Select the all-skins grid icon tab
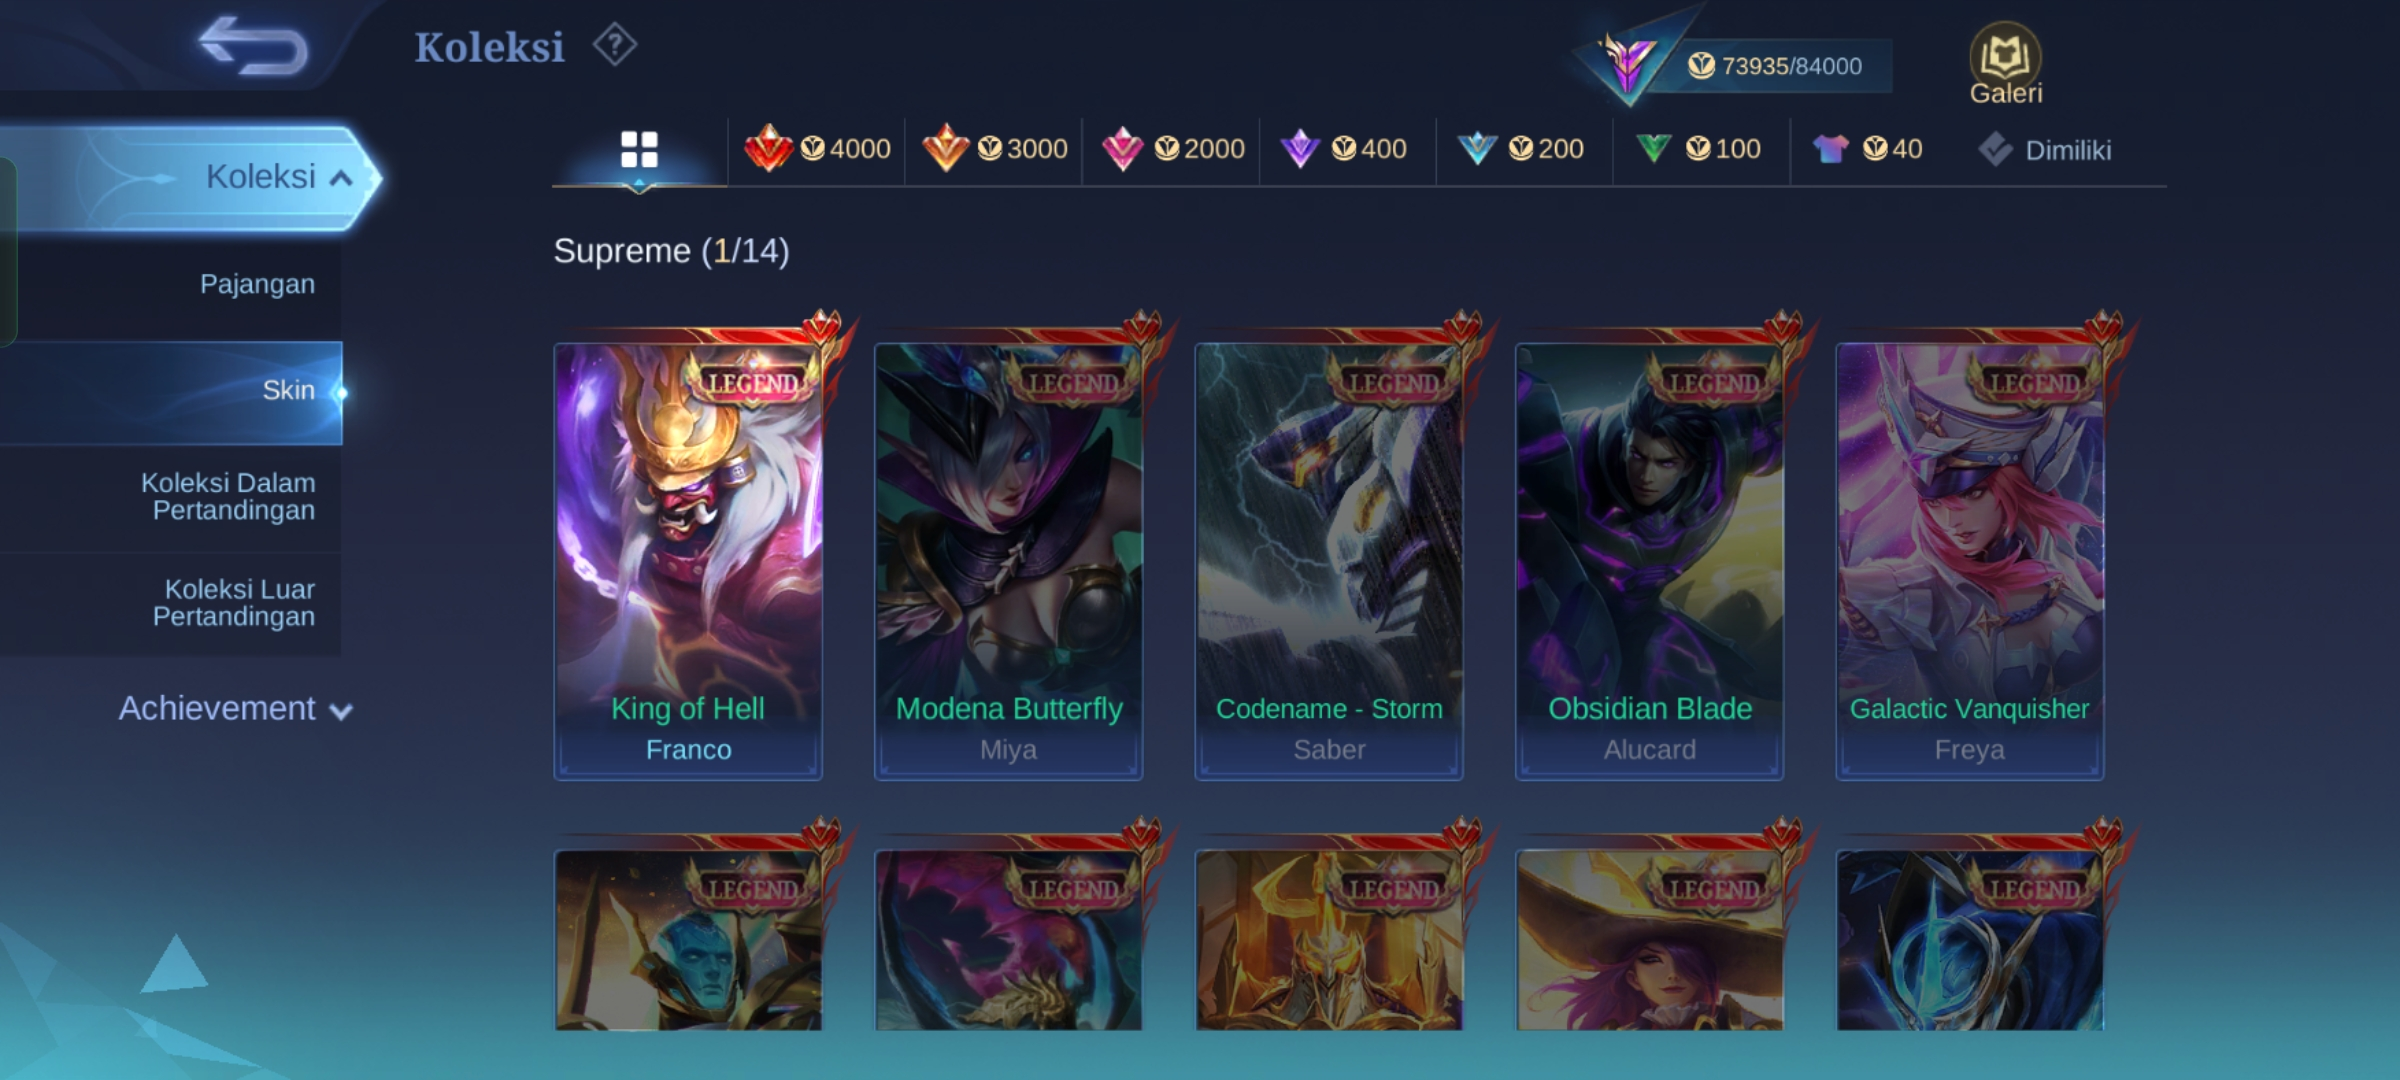Viewport: 2400px width, 1080px height. pyautogui.click(x=639, y=150)
